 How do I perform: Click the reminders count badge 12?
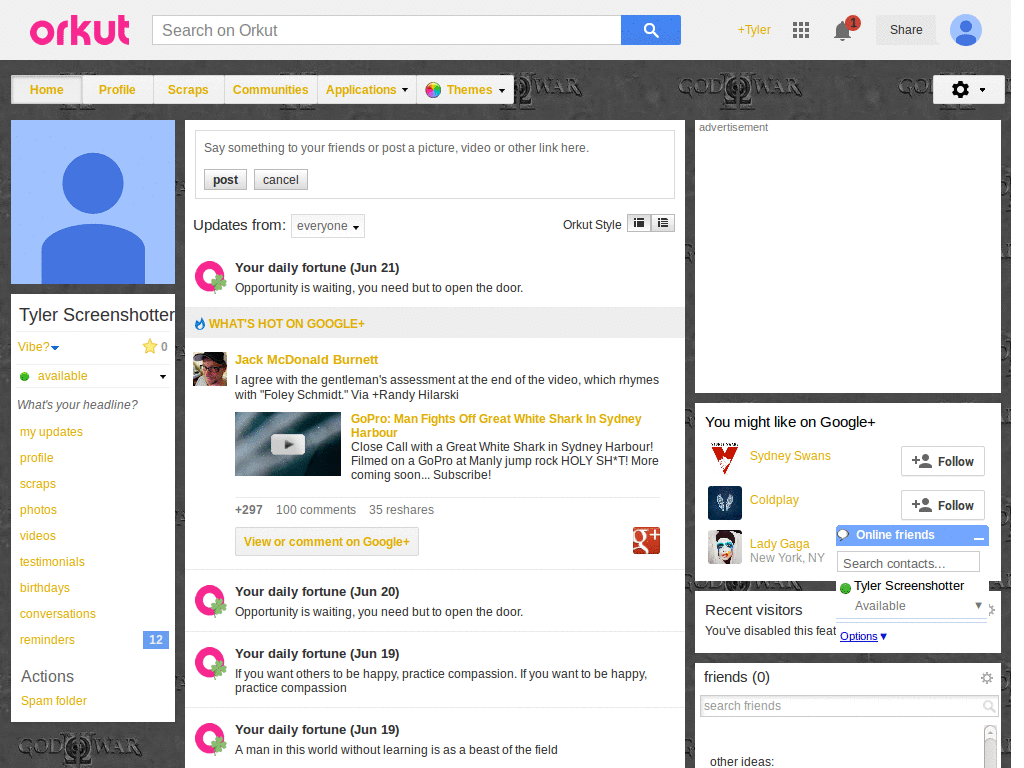click(155, 640)
